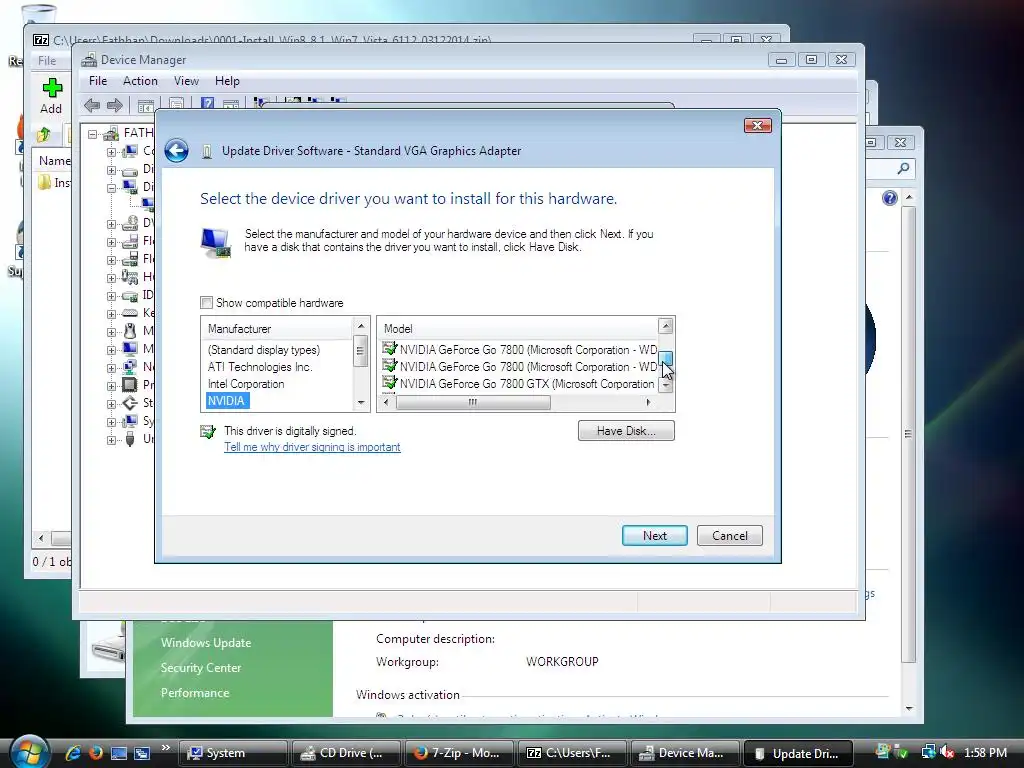Viewport: 1024px width, 768px height.
Task: Open the Windows Update link in System window
Action: point(206,643)
